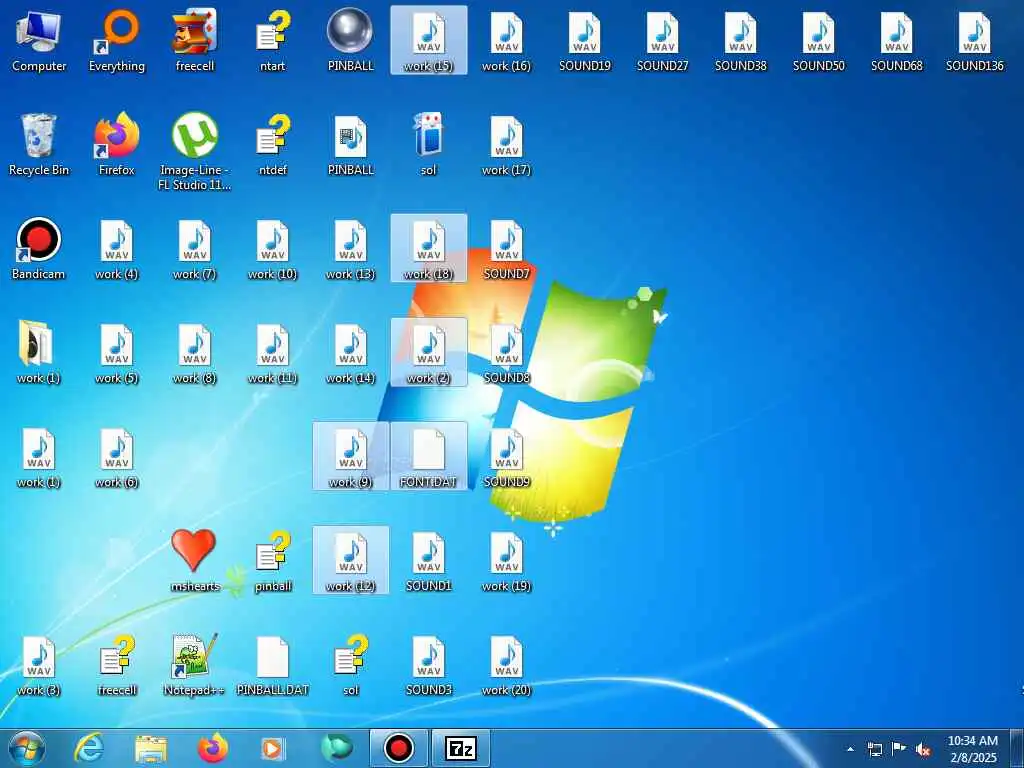1024x768 pixels.
Task: Select the work (15) WAV file
Action: click(x=428, y=40)
